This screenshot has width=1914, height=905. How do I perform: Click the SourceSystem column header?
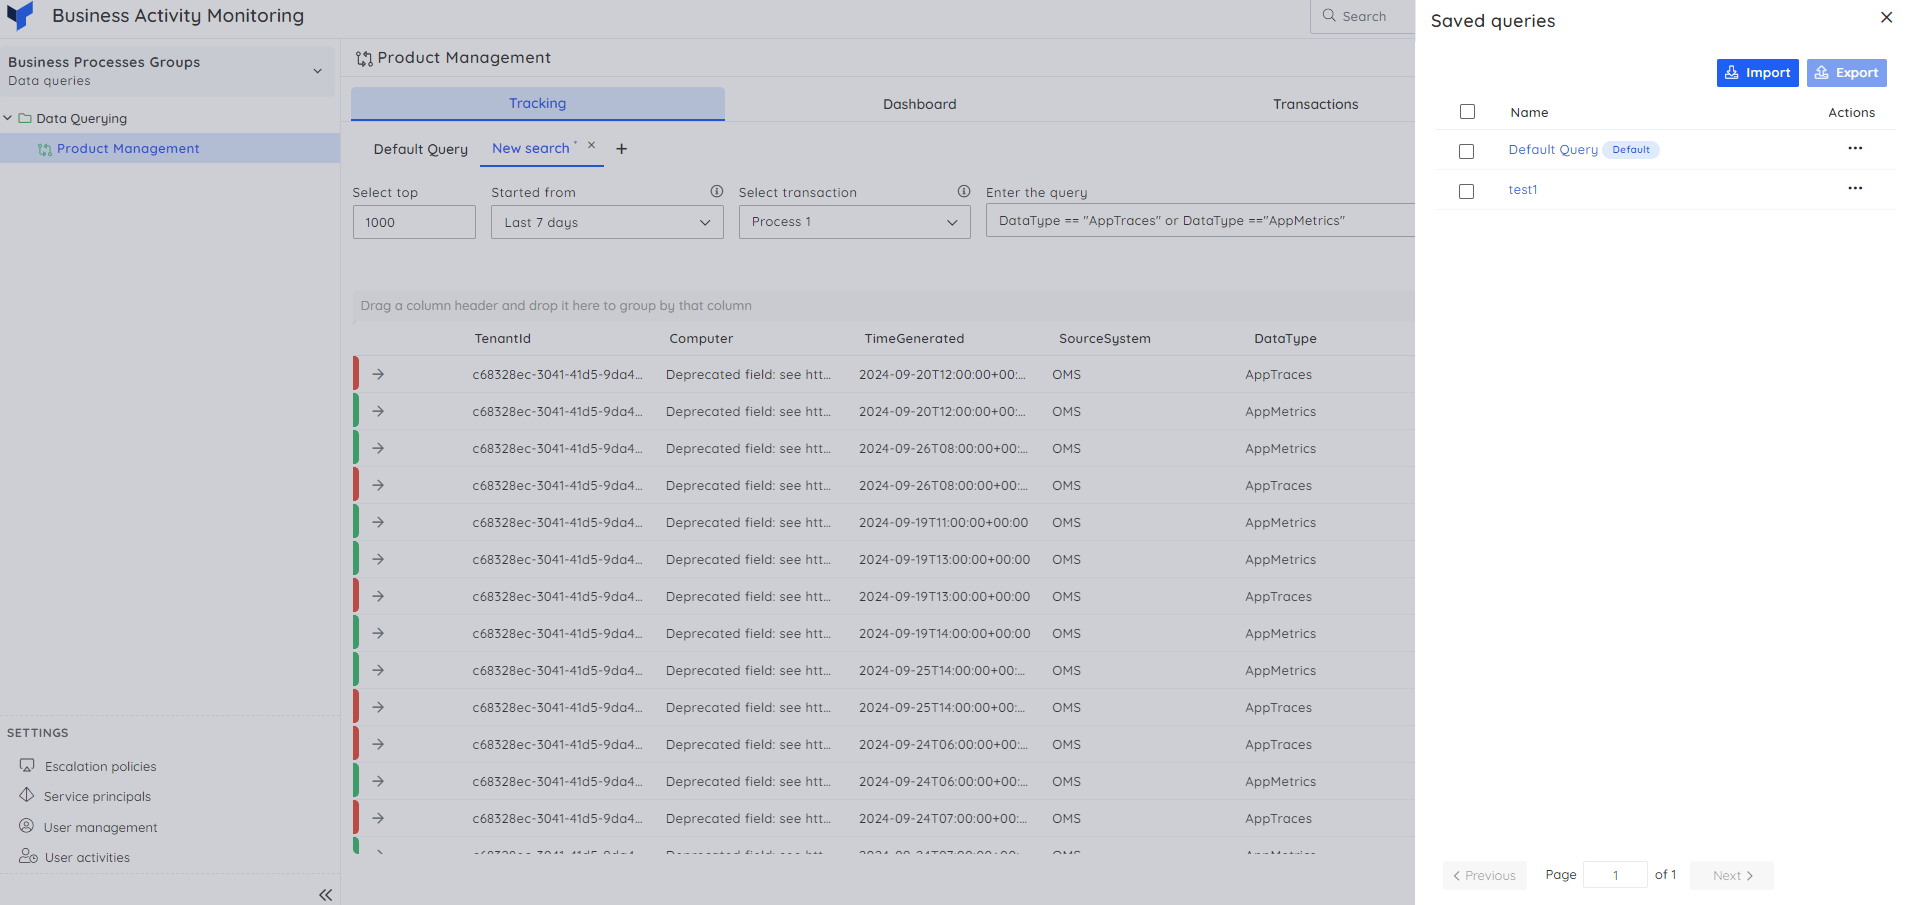[1104, 339]
